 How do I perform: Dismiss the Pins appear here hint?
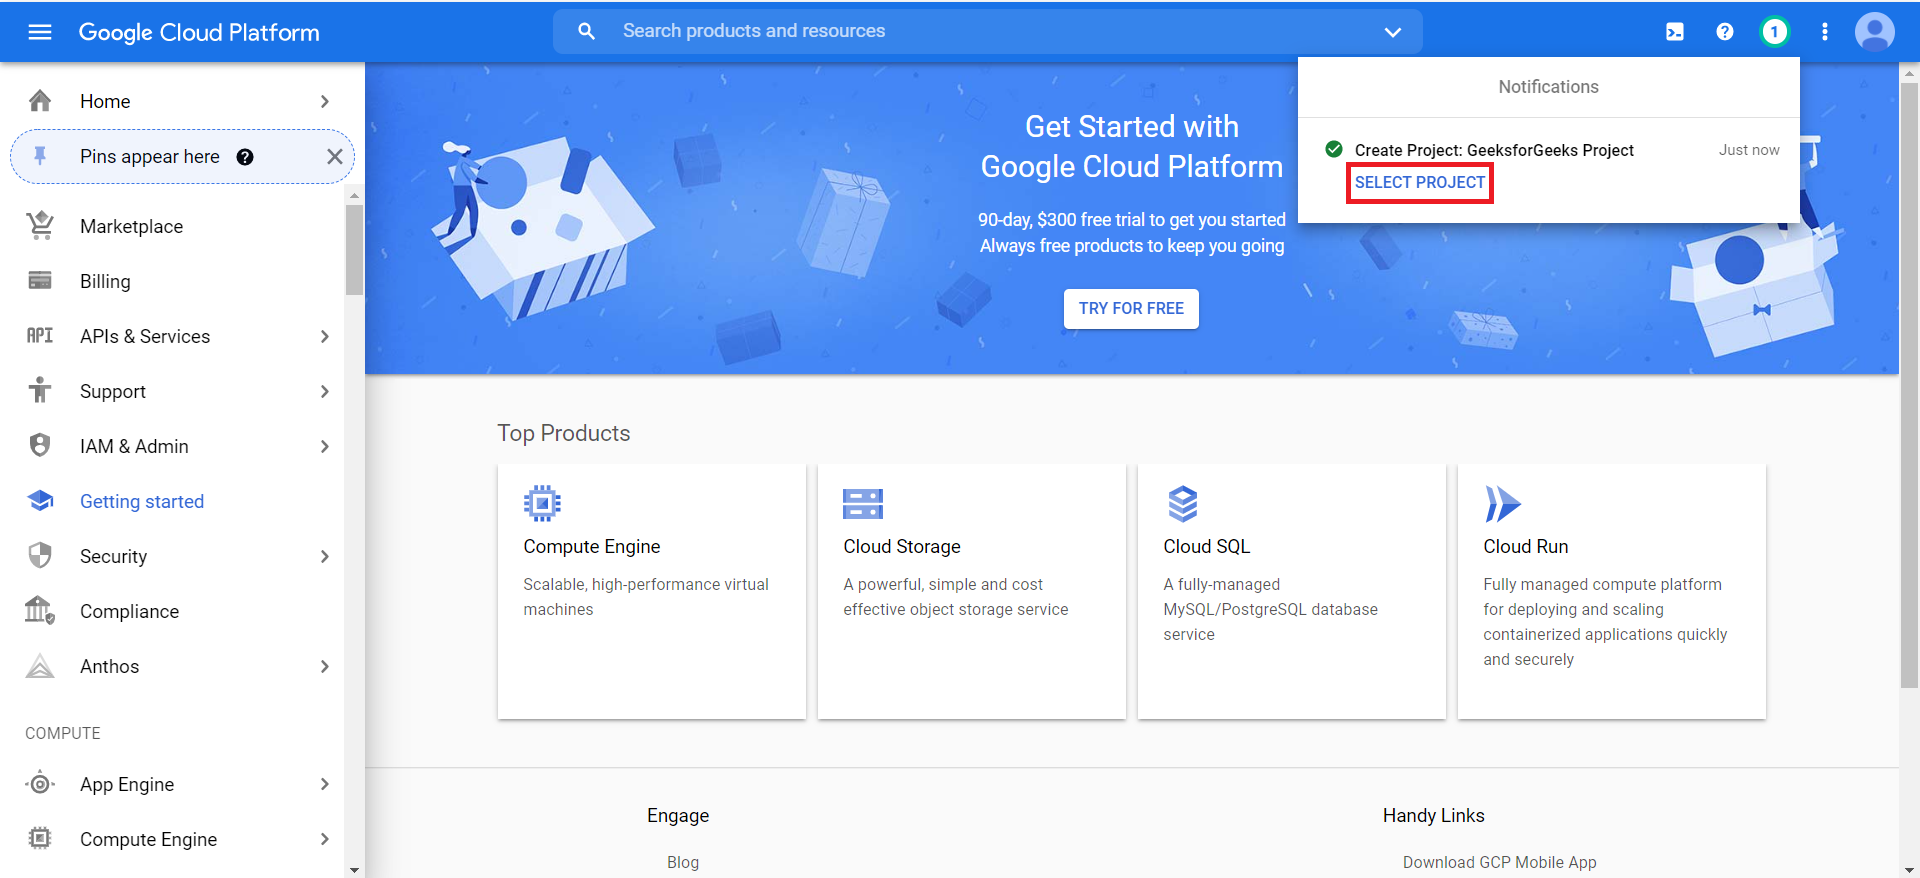click(x=335, y=157)
